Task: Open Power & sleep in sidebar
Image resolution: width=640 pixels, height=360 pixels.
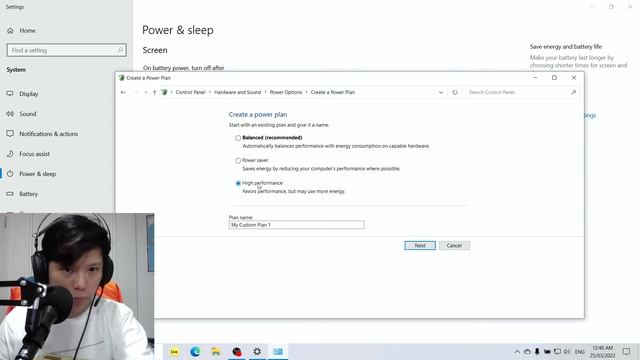Action: pyautogui.click(x=38, y=174)
